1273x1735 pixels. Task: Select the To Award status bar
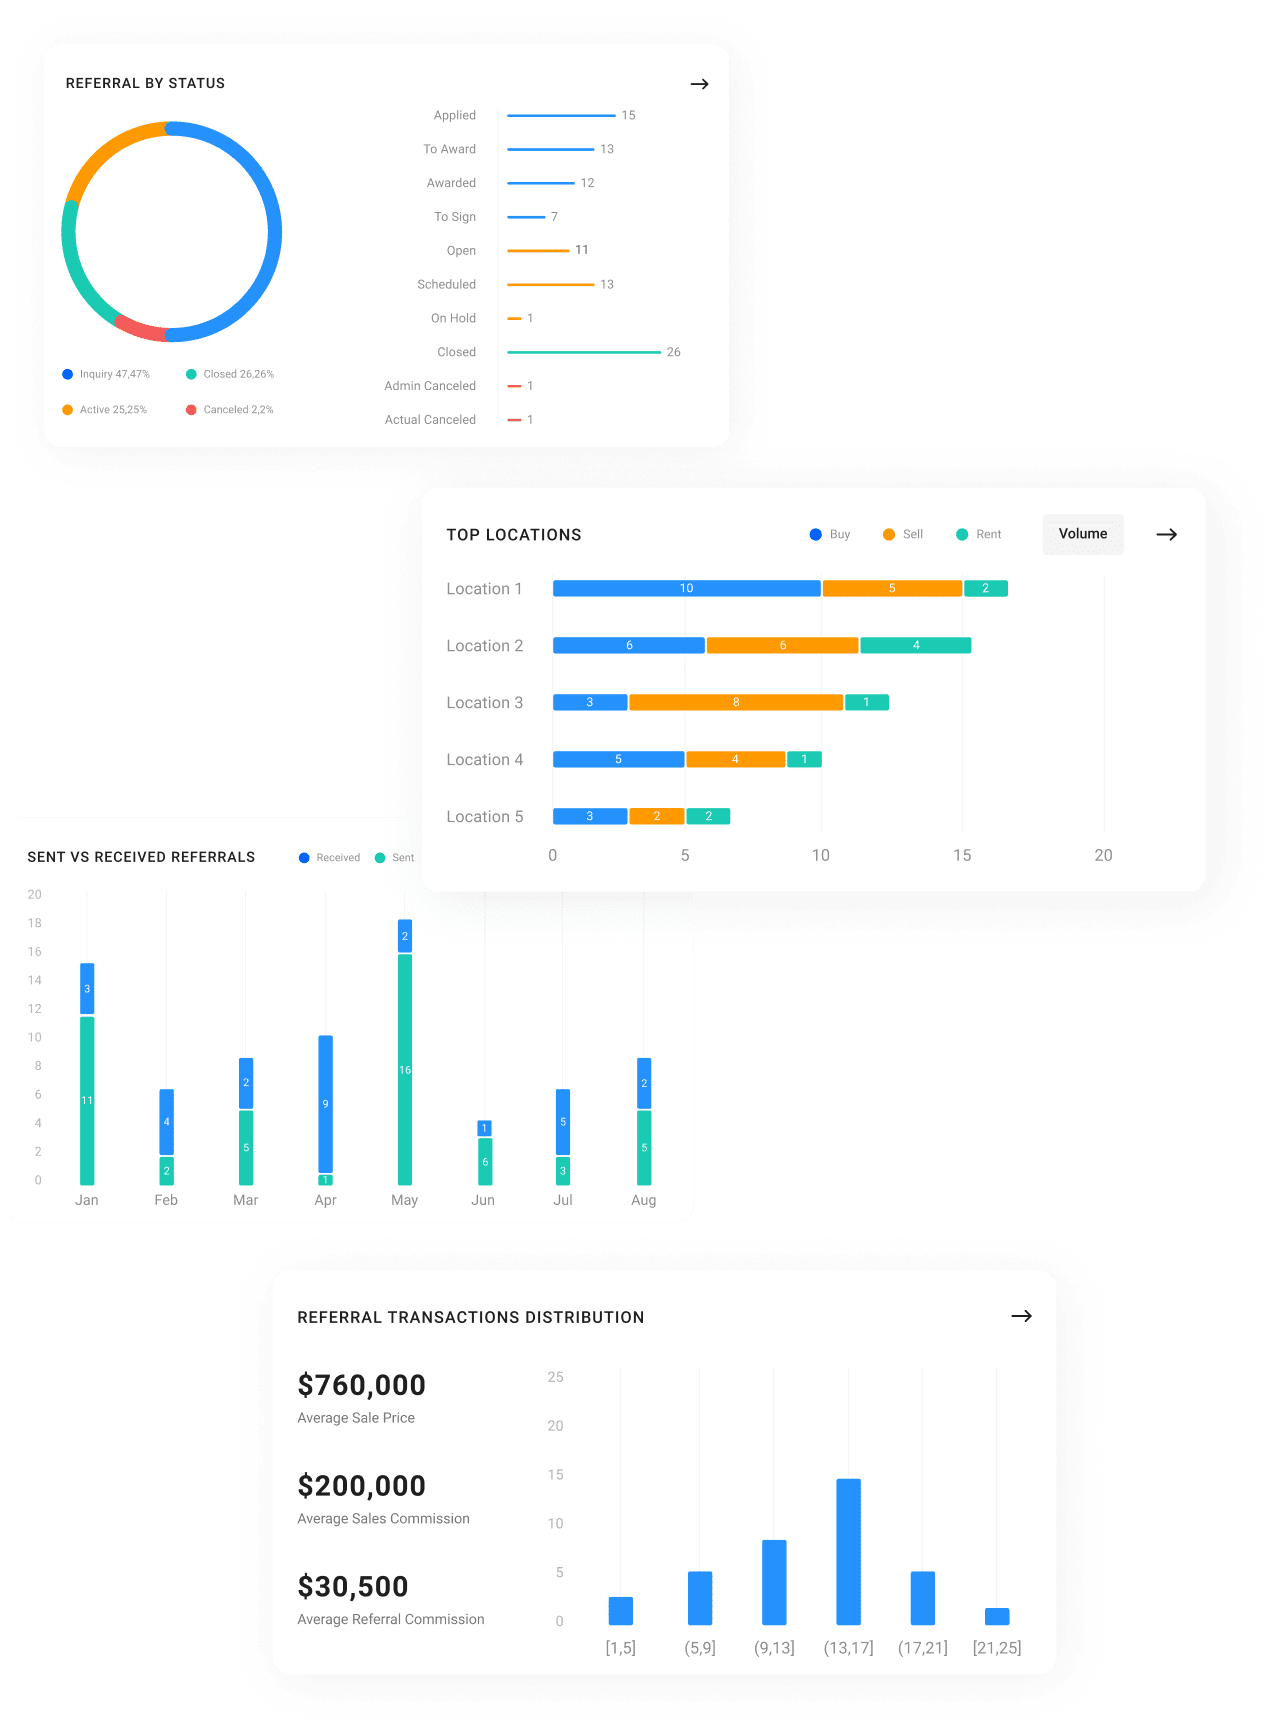[x=551, y=150]
